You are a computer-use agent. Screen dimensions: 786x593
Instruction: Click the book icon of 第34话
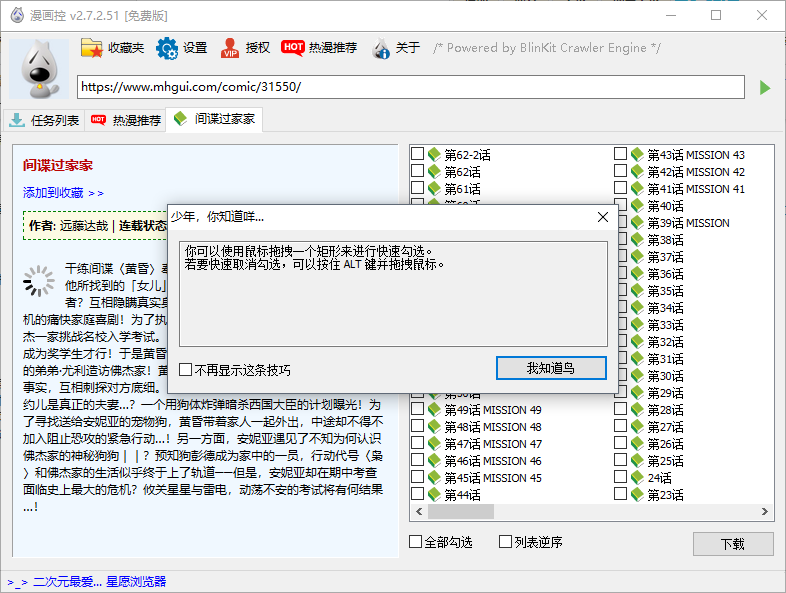pyautogui.click(x=637, y=308)
